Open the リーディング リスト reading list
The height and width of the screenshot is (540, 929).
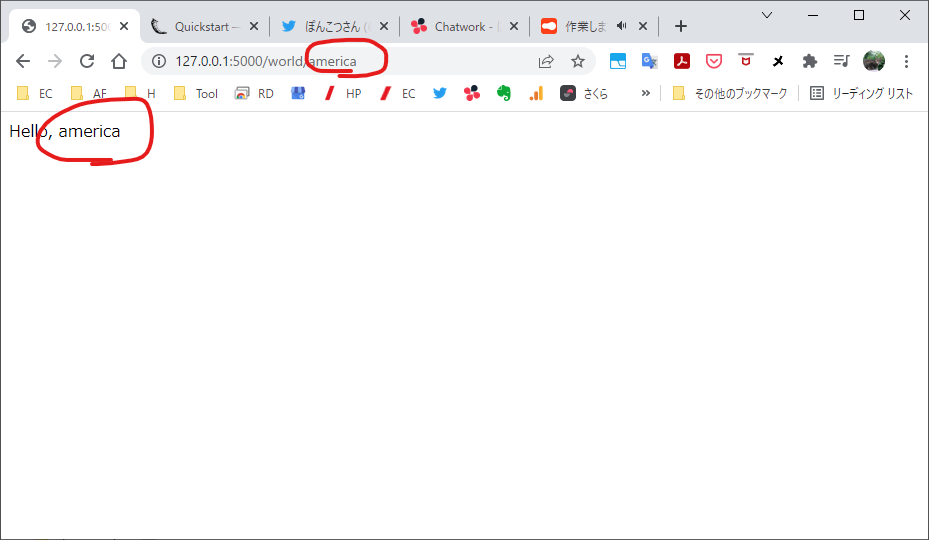point(861,93)
